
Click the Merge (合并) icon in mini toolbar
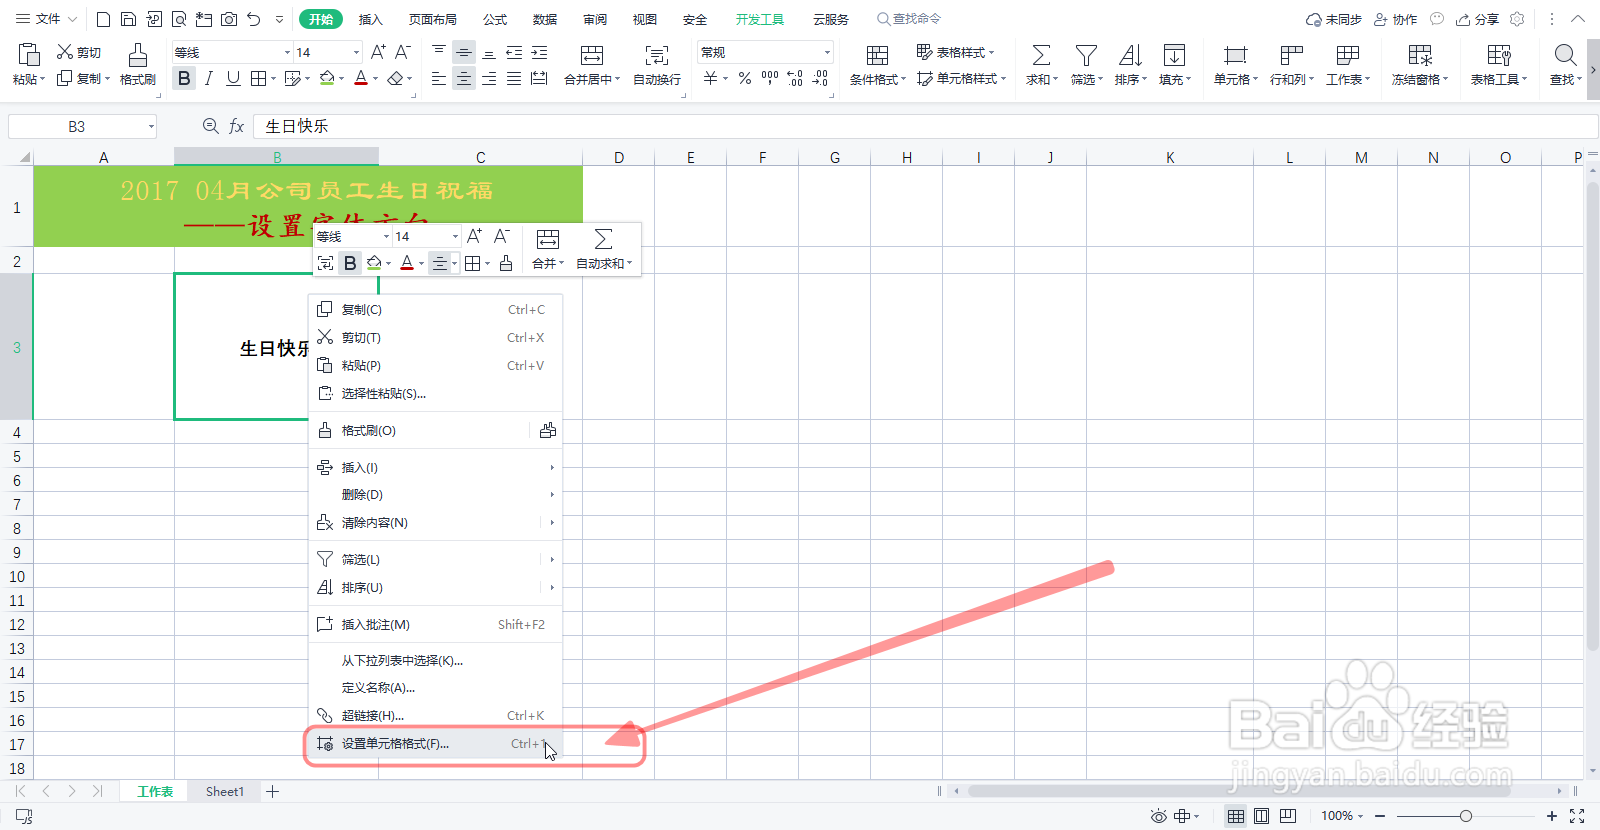tap(548, 239)
